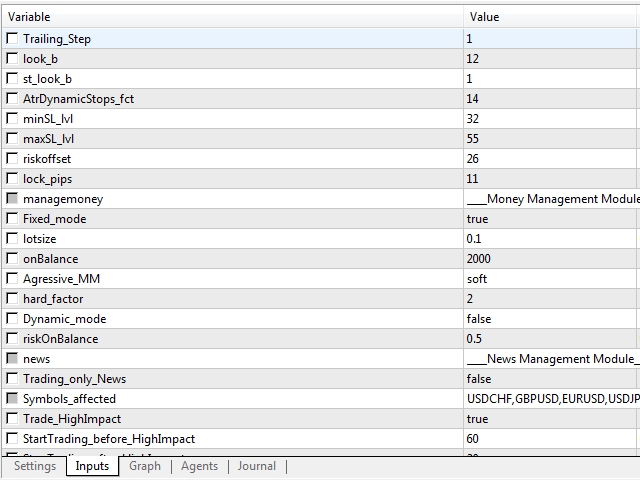Edit the onBalance value 2000
Viewport: 640px width, 480px height.
[x=550, y=259]
